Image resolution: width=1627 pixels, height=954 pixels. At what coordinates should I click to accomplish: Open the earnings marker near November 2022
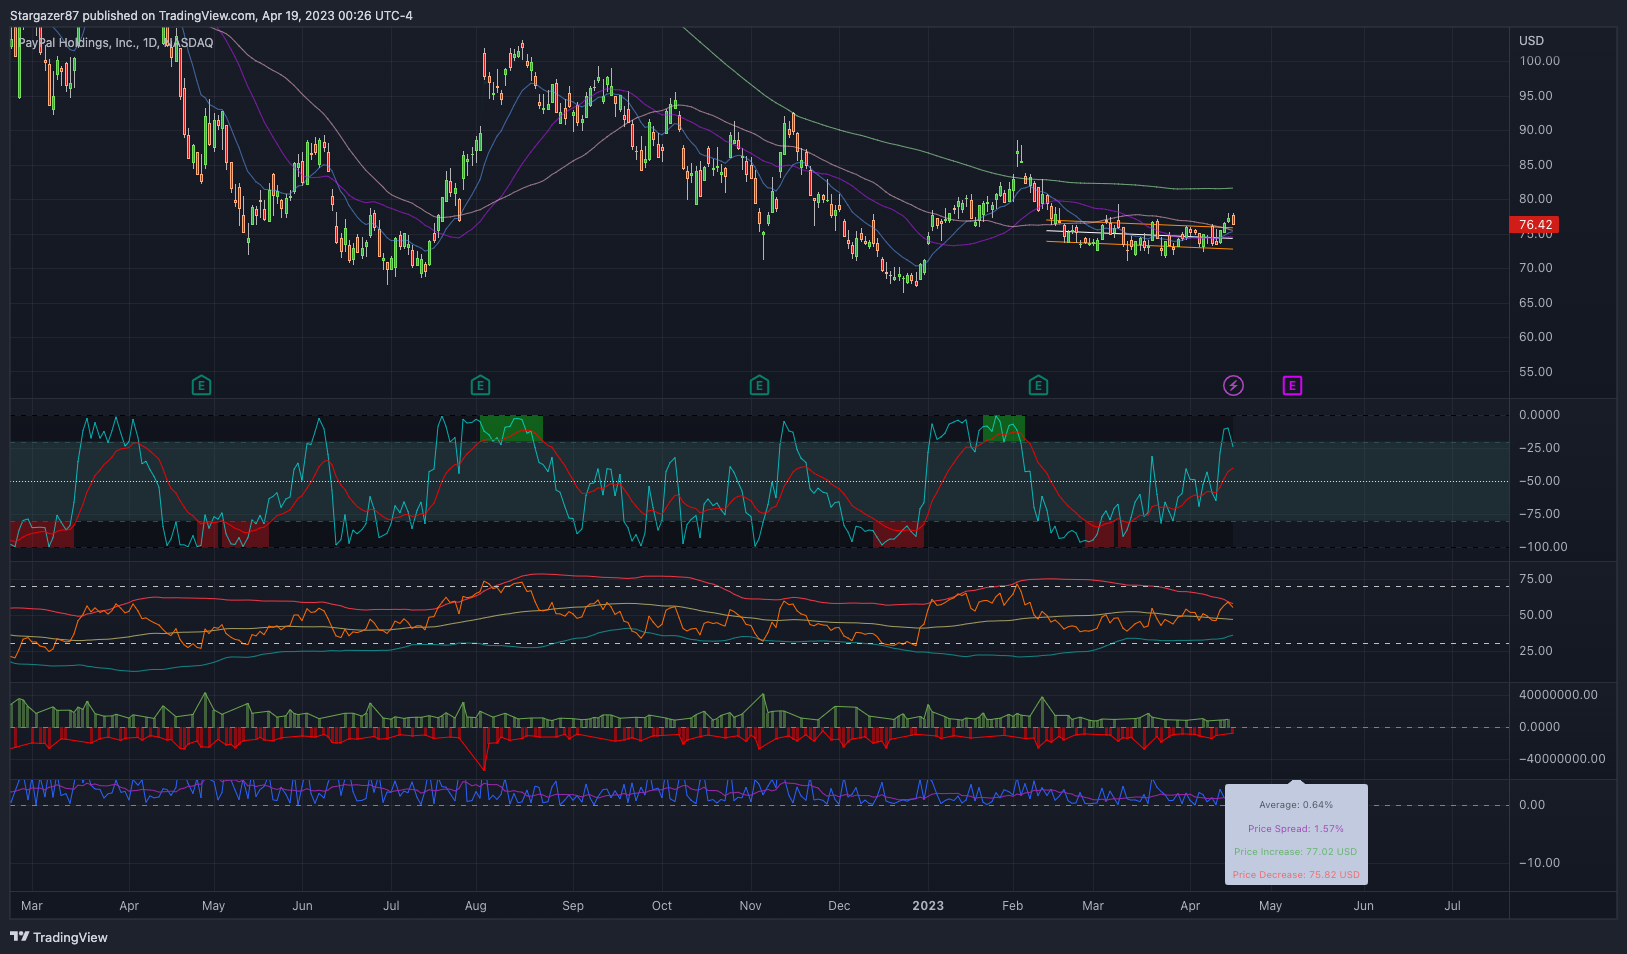(759, 385)
